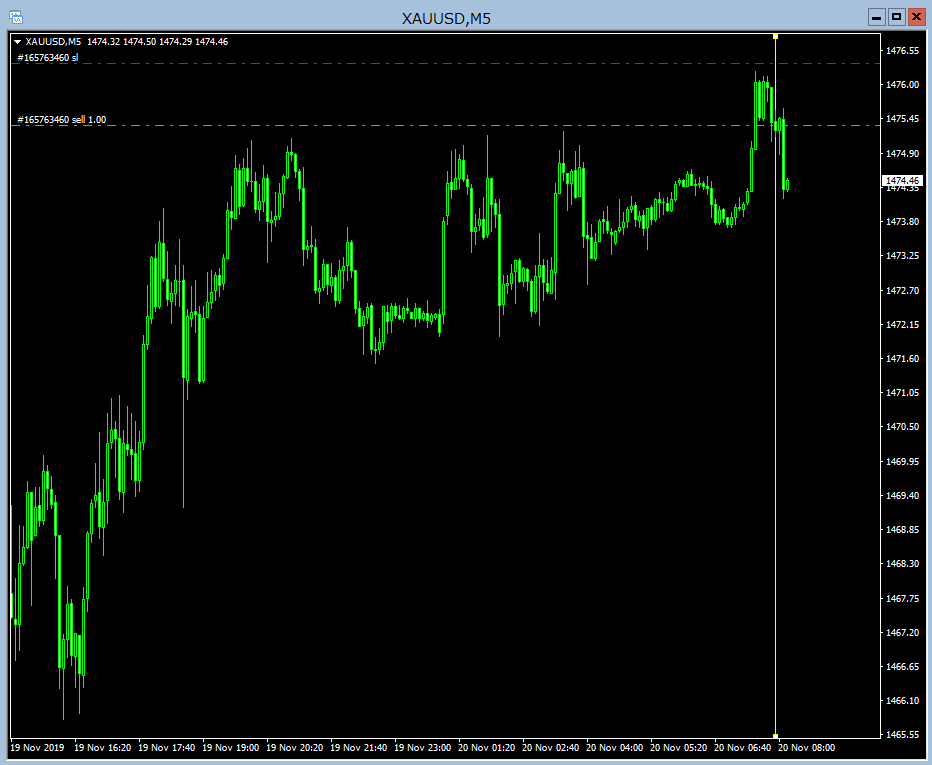Click the current price tag 1474.46
The width and height of the screenshot is (932, 765).
click(x=902, y=181)
